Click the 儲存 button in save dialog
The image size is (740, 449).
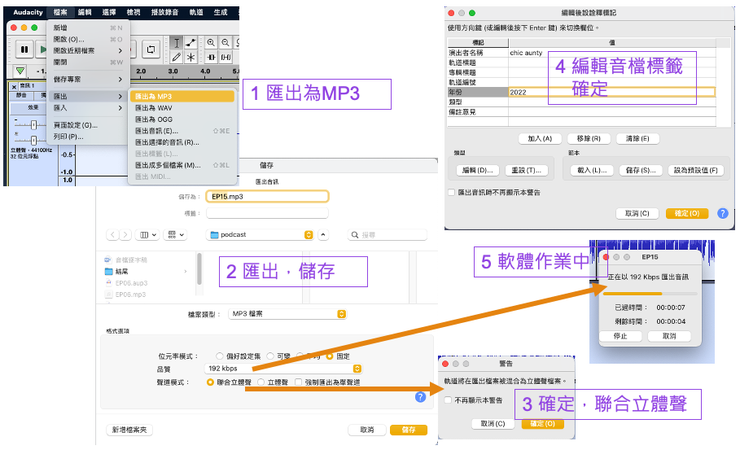click(x=409, y=430)
